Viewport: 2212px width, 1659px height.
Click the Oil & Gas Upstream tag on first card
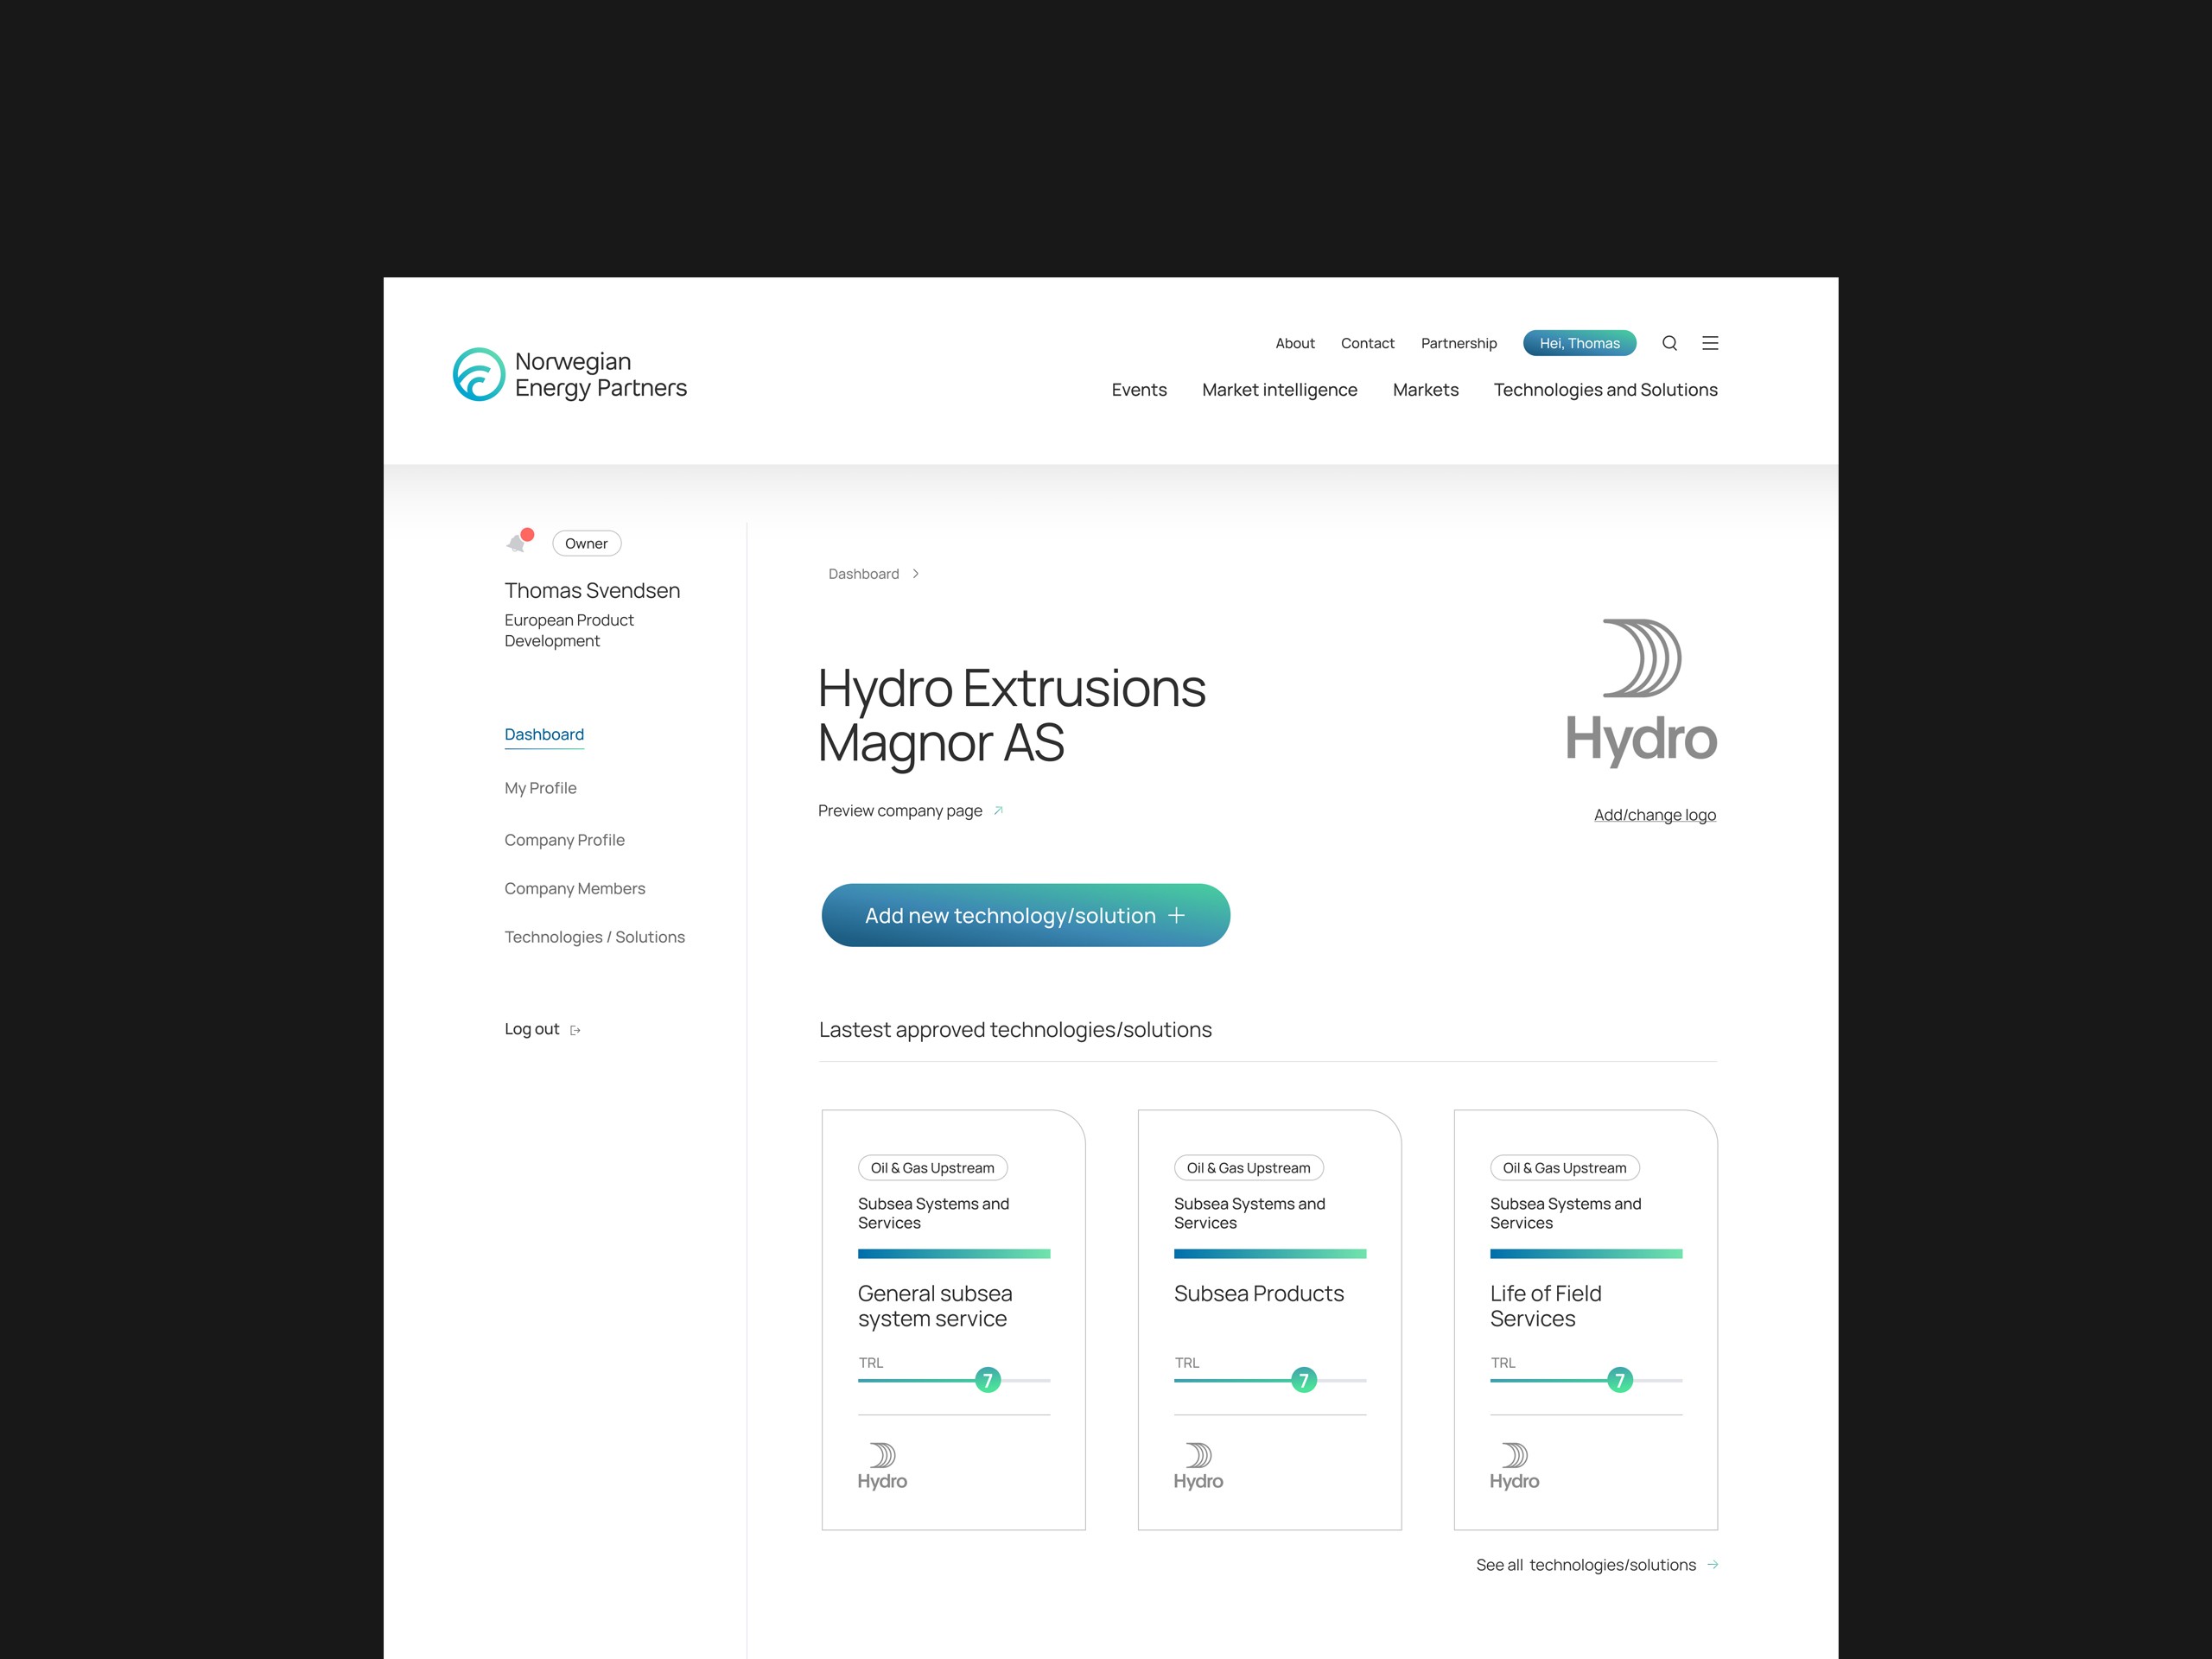[x=932, y=1167]
